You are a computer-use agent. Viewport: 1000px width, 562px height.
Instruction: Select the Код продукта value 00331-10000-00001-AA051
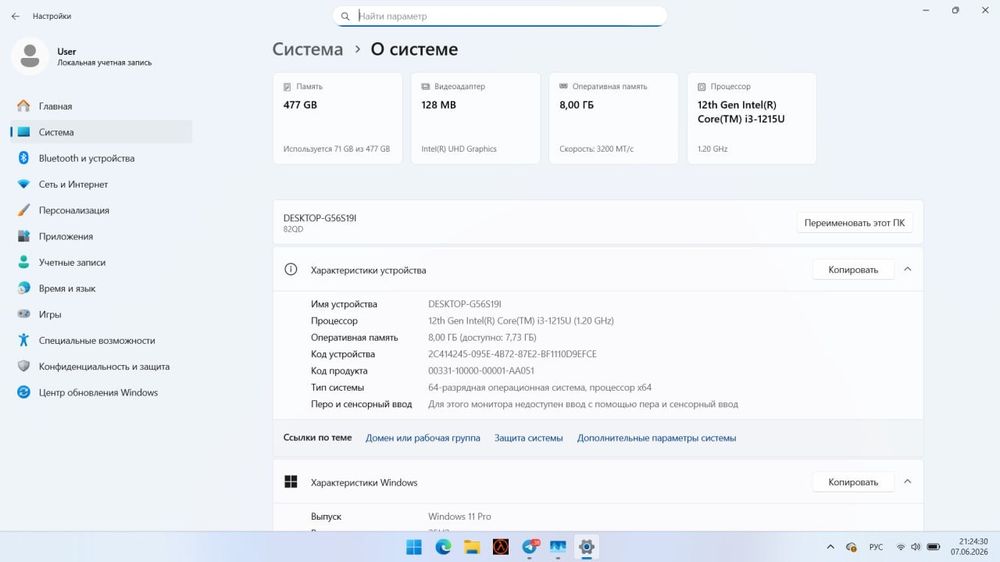tap(481, 371)
